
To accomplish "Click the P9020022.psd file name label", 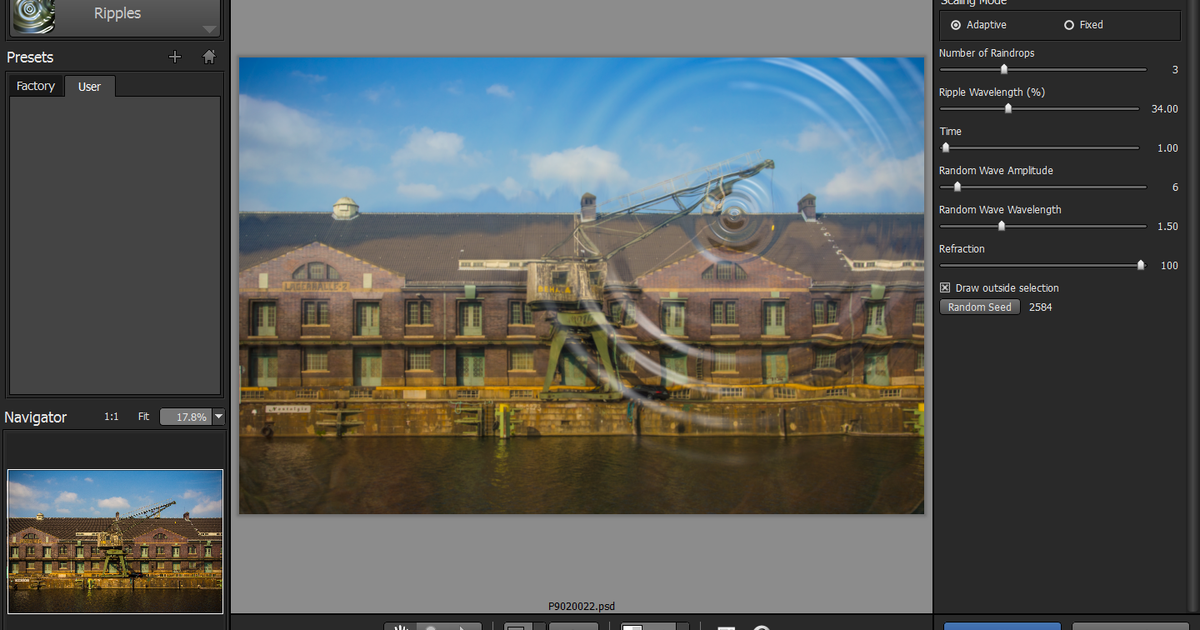I will [x=581, y=606].
